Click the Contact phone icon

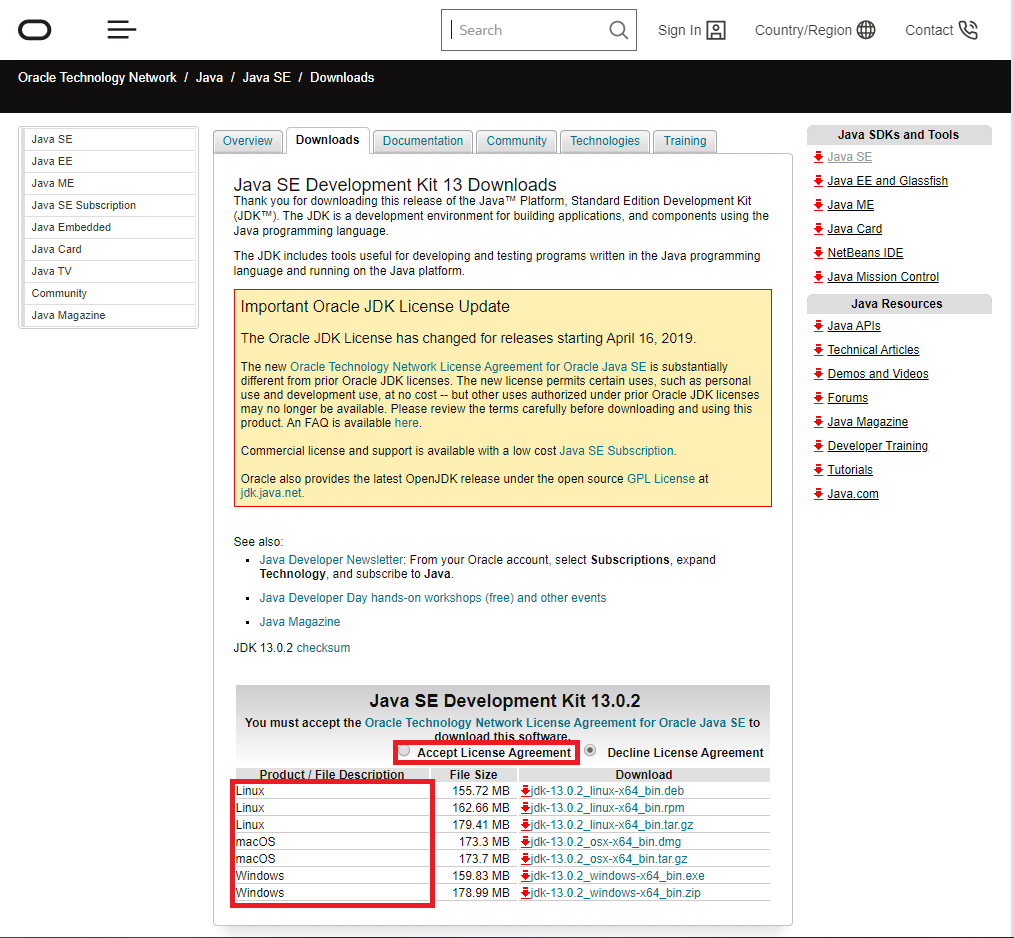coord(968,30)
